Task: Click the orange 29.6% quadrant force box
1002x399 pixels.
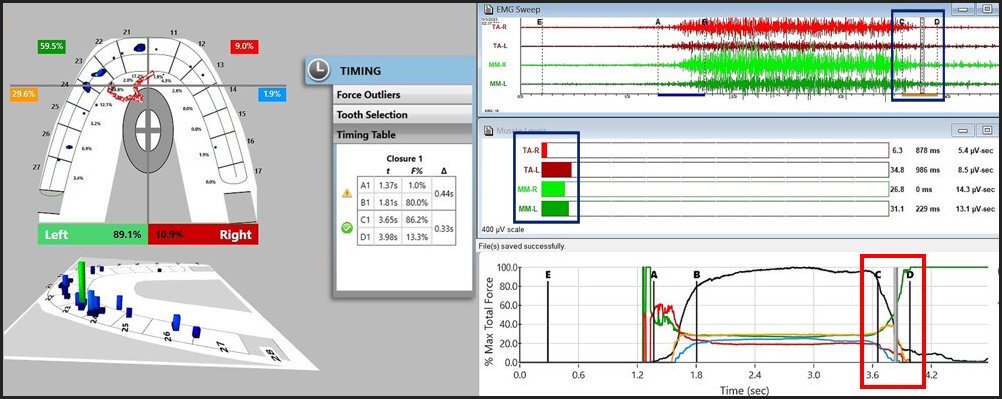Action: pyautogui.click(x=24, y=95)
